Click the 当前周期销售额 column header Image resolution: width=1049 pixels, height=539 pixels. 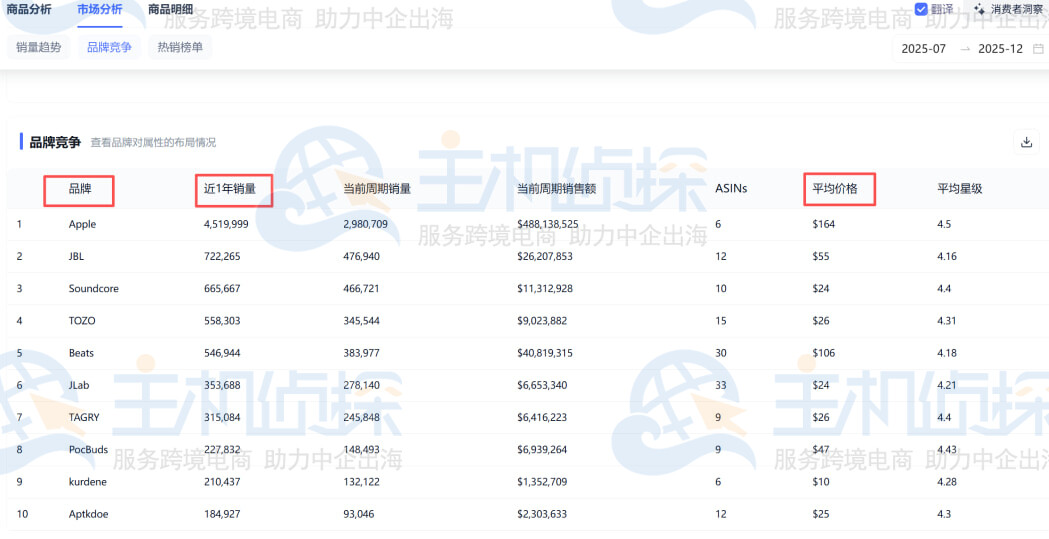point(557,189)
